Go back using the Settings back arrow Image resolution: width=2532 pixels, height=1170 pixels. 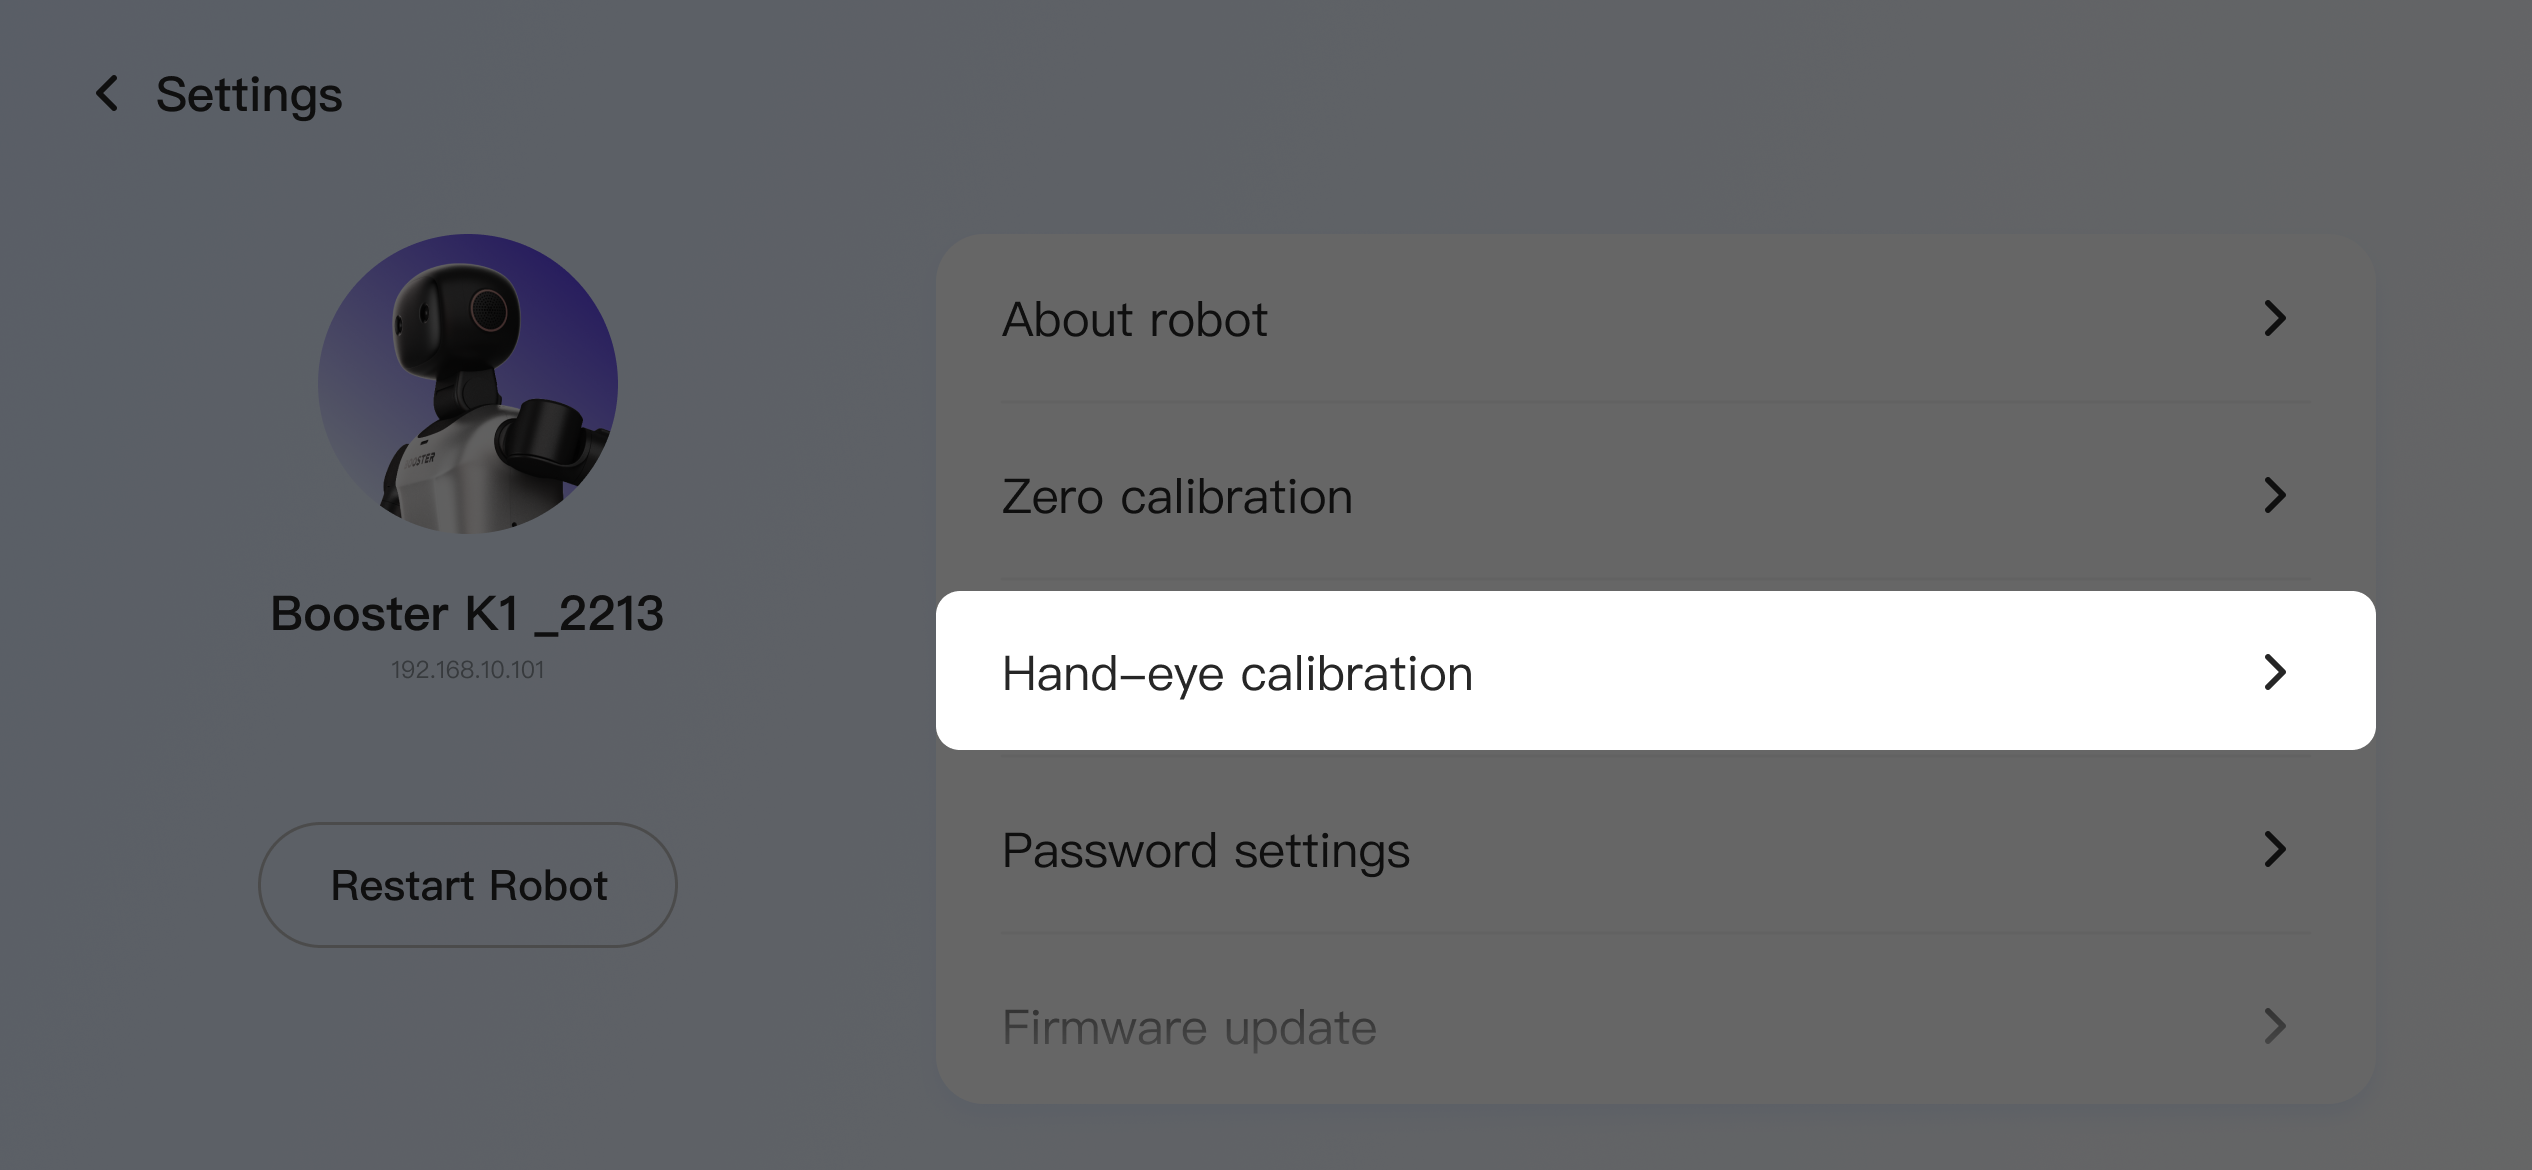click(107, 94)
